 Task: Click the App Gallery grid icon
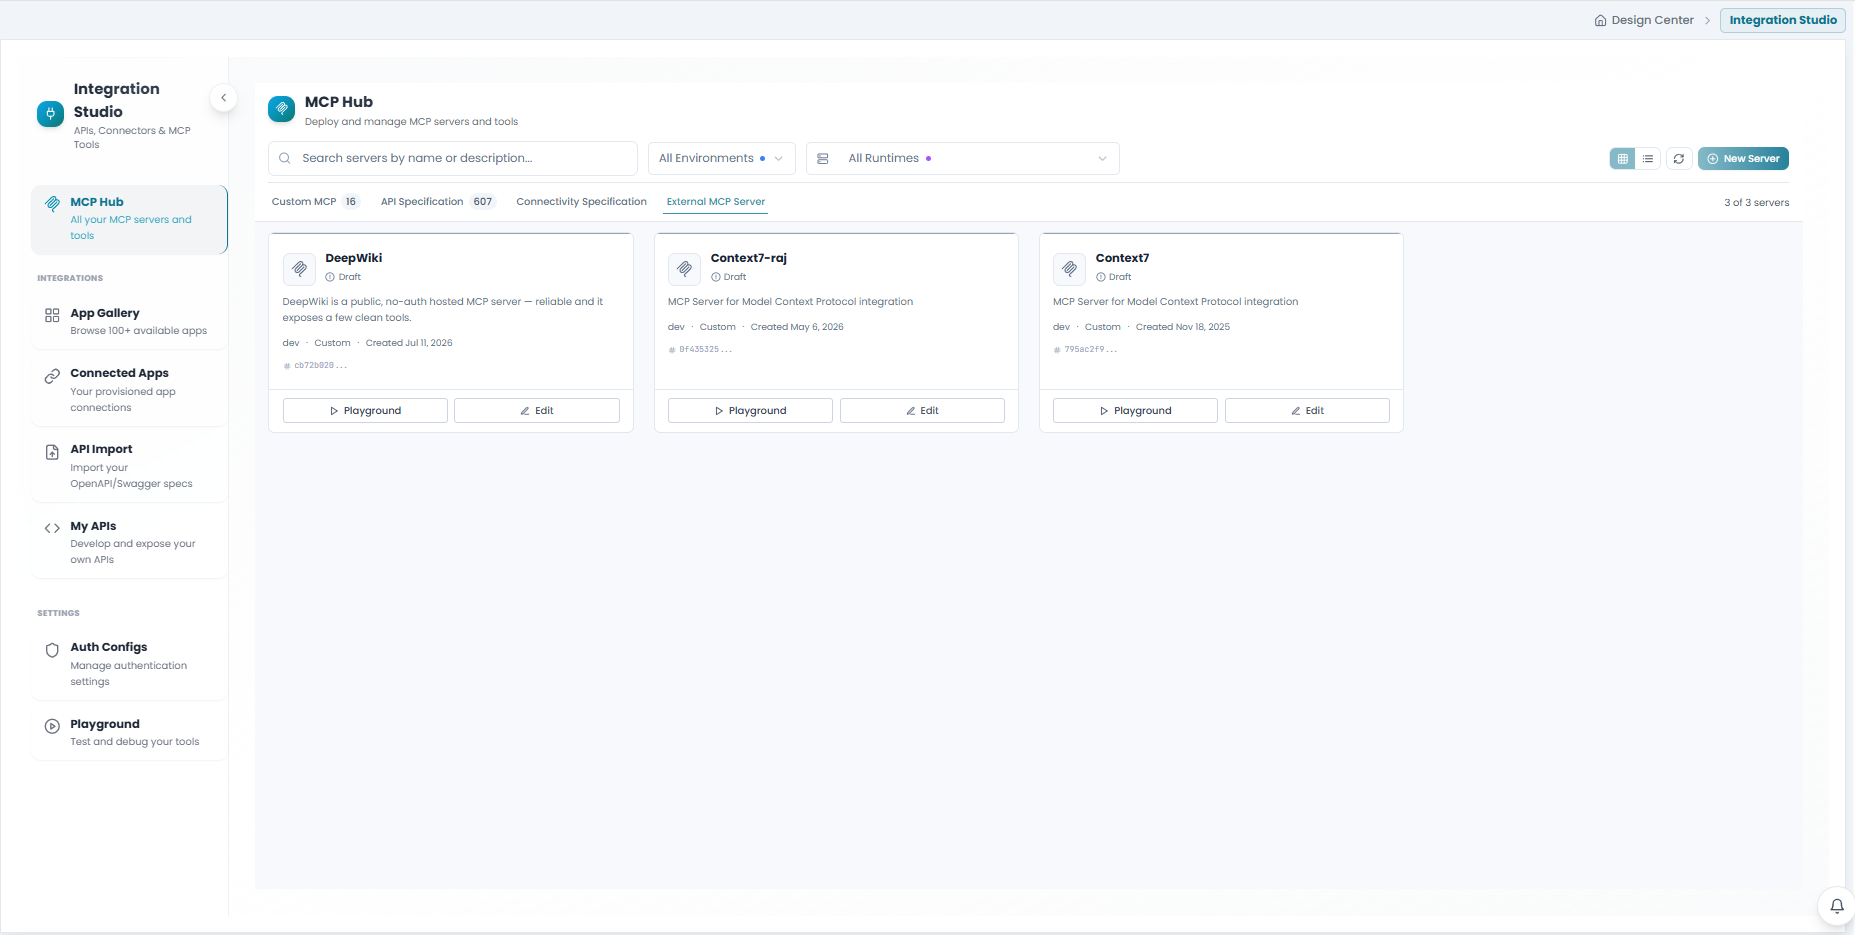(x=52, y=315)
